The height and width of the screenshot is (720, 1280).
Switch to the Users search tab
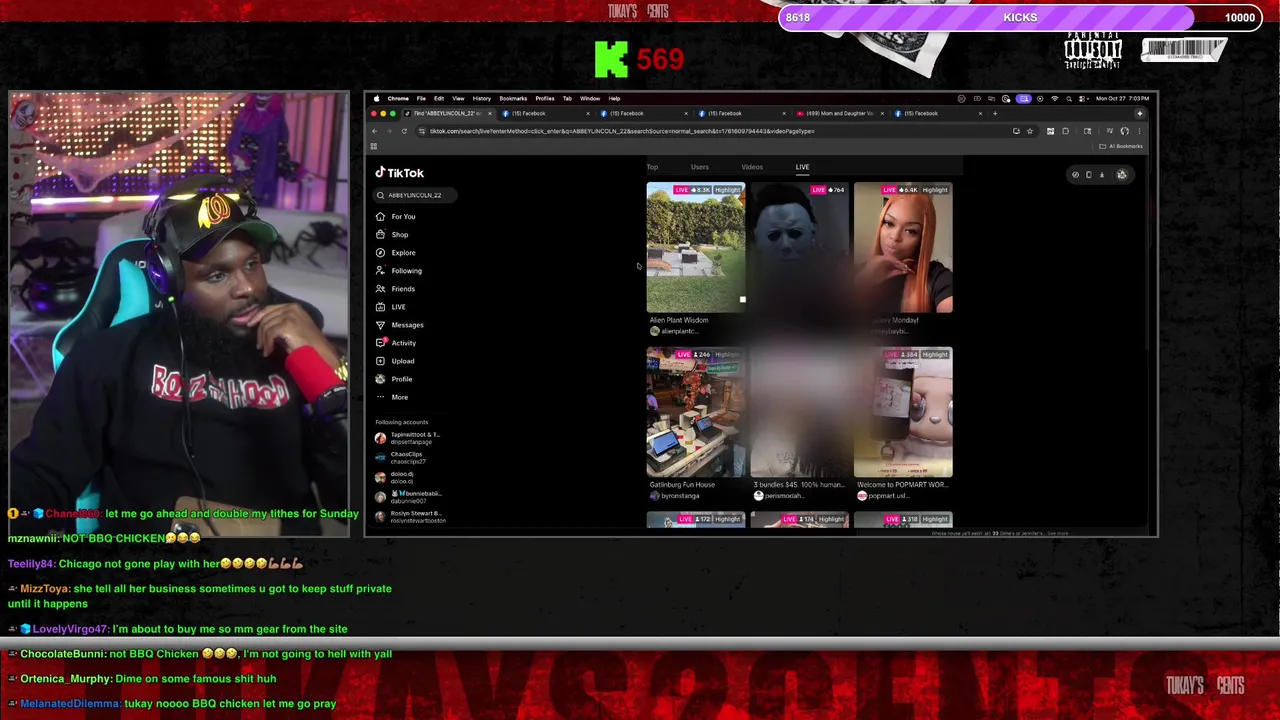(700, 167)
